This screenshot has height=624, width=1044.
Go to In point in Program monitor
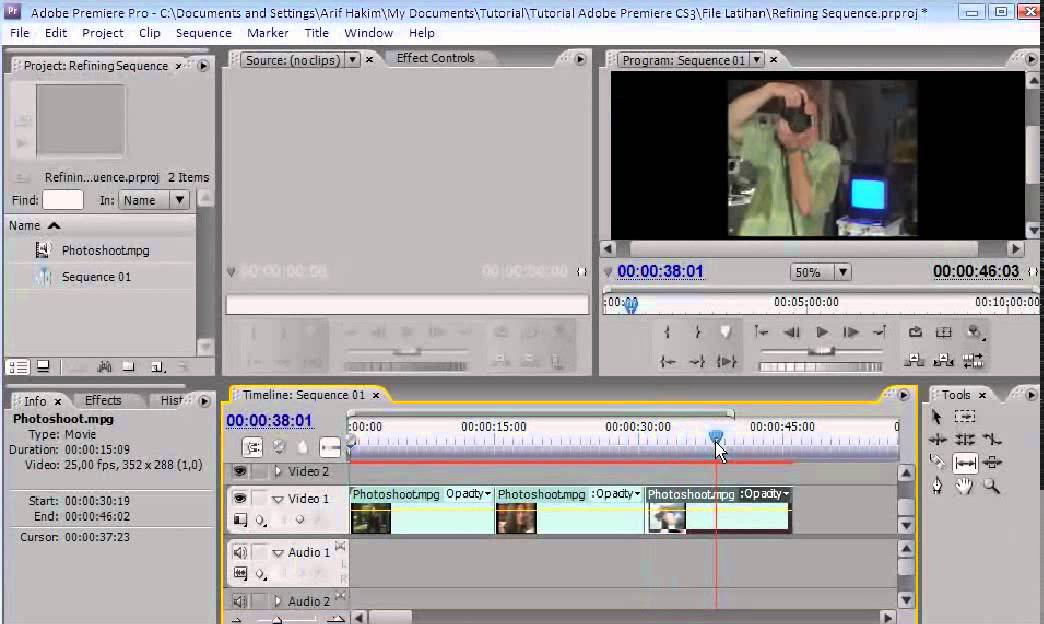pyautogui.click(x=667, y=362)
